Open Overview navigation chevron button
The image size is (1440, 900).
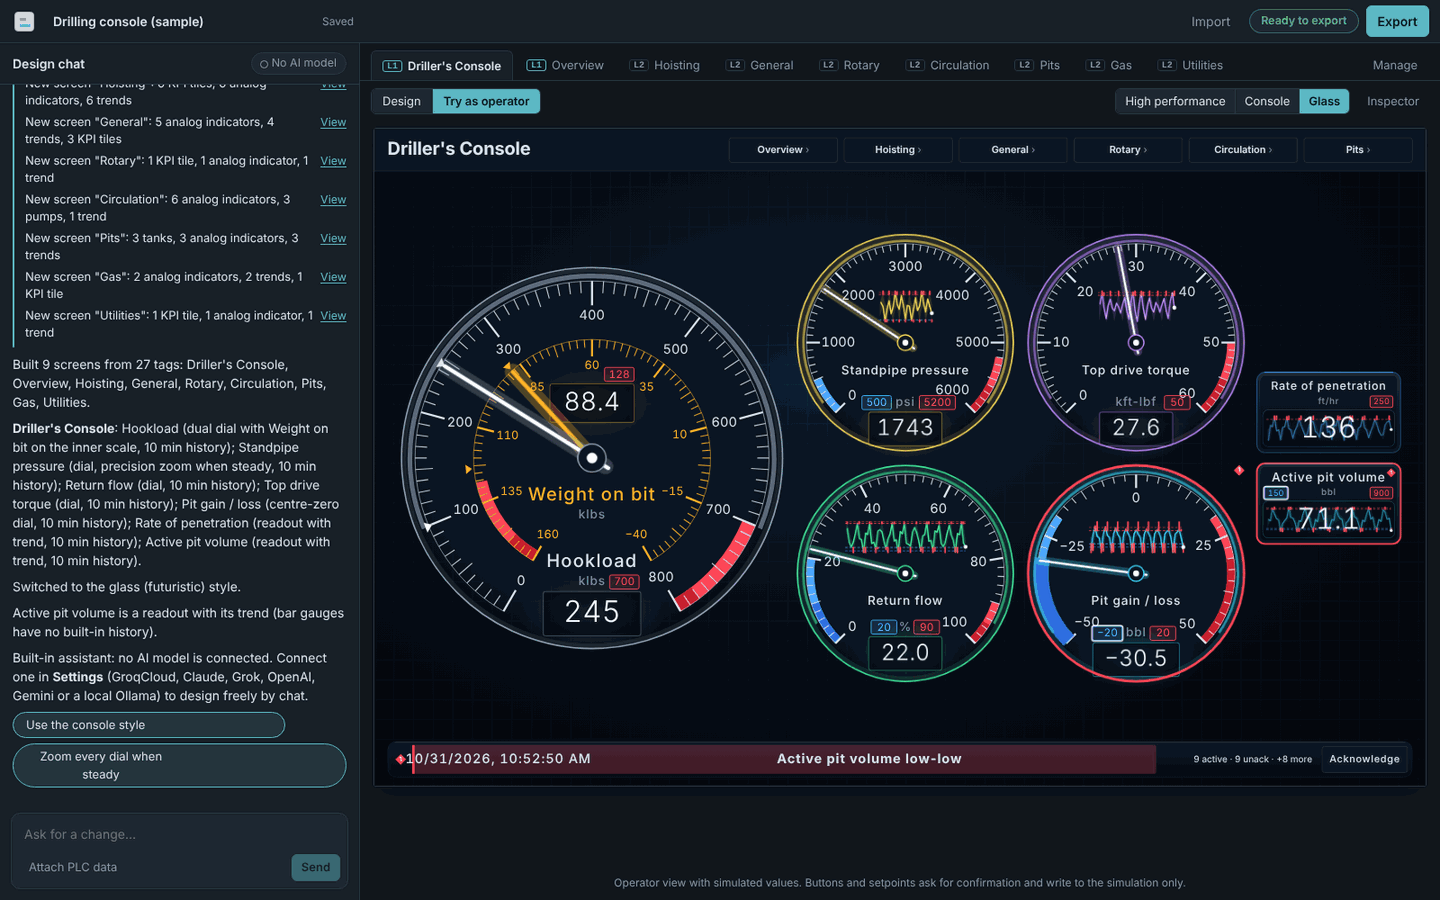pyautogui.click(x=783, y=150)
